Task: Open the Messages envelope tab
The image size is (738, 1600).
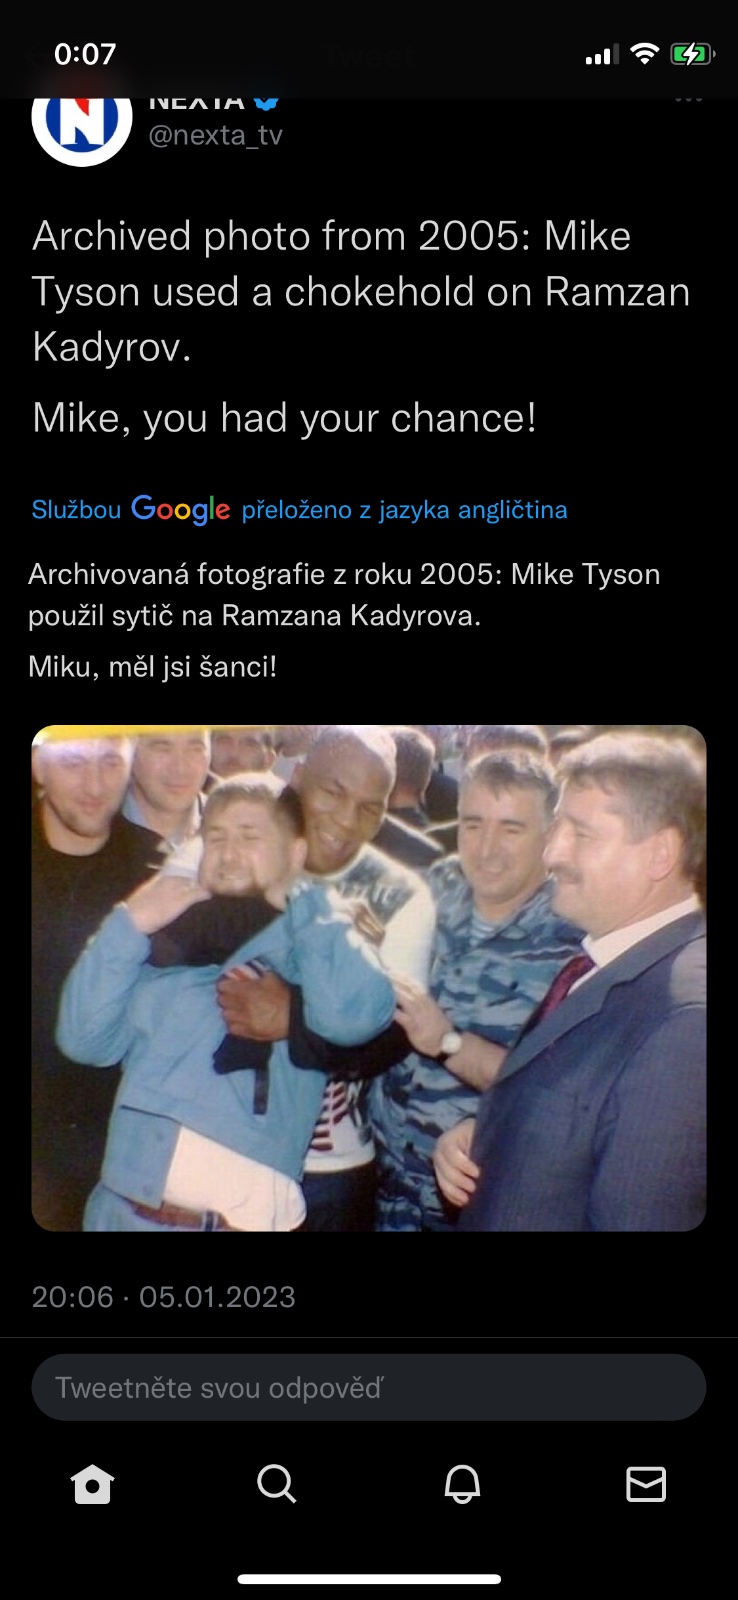Action: (x=646, y=1484)
